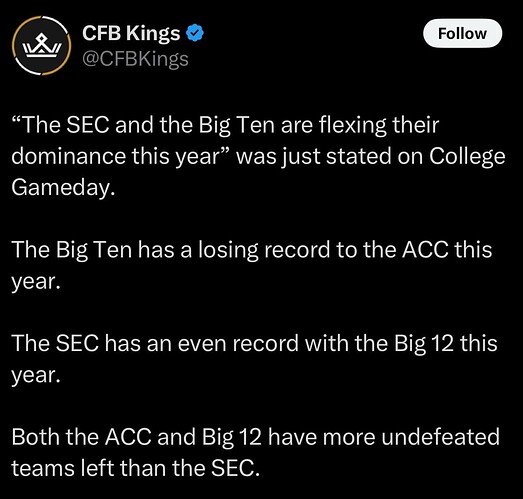The image size is (523, 499).
Task: Click the paragraph about the SEC vs Big 12
Action: coord(254,359)
